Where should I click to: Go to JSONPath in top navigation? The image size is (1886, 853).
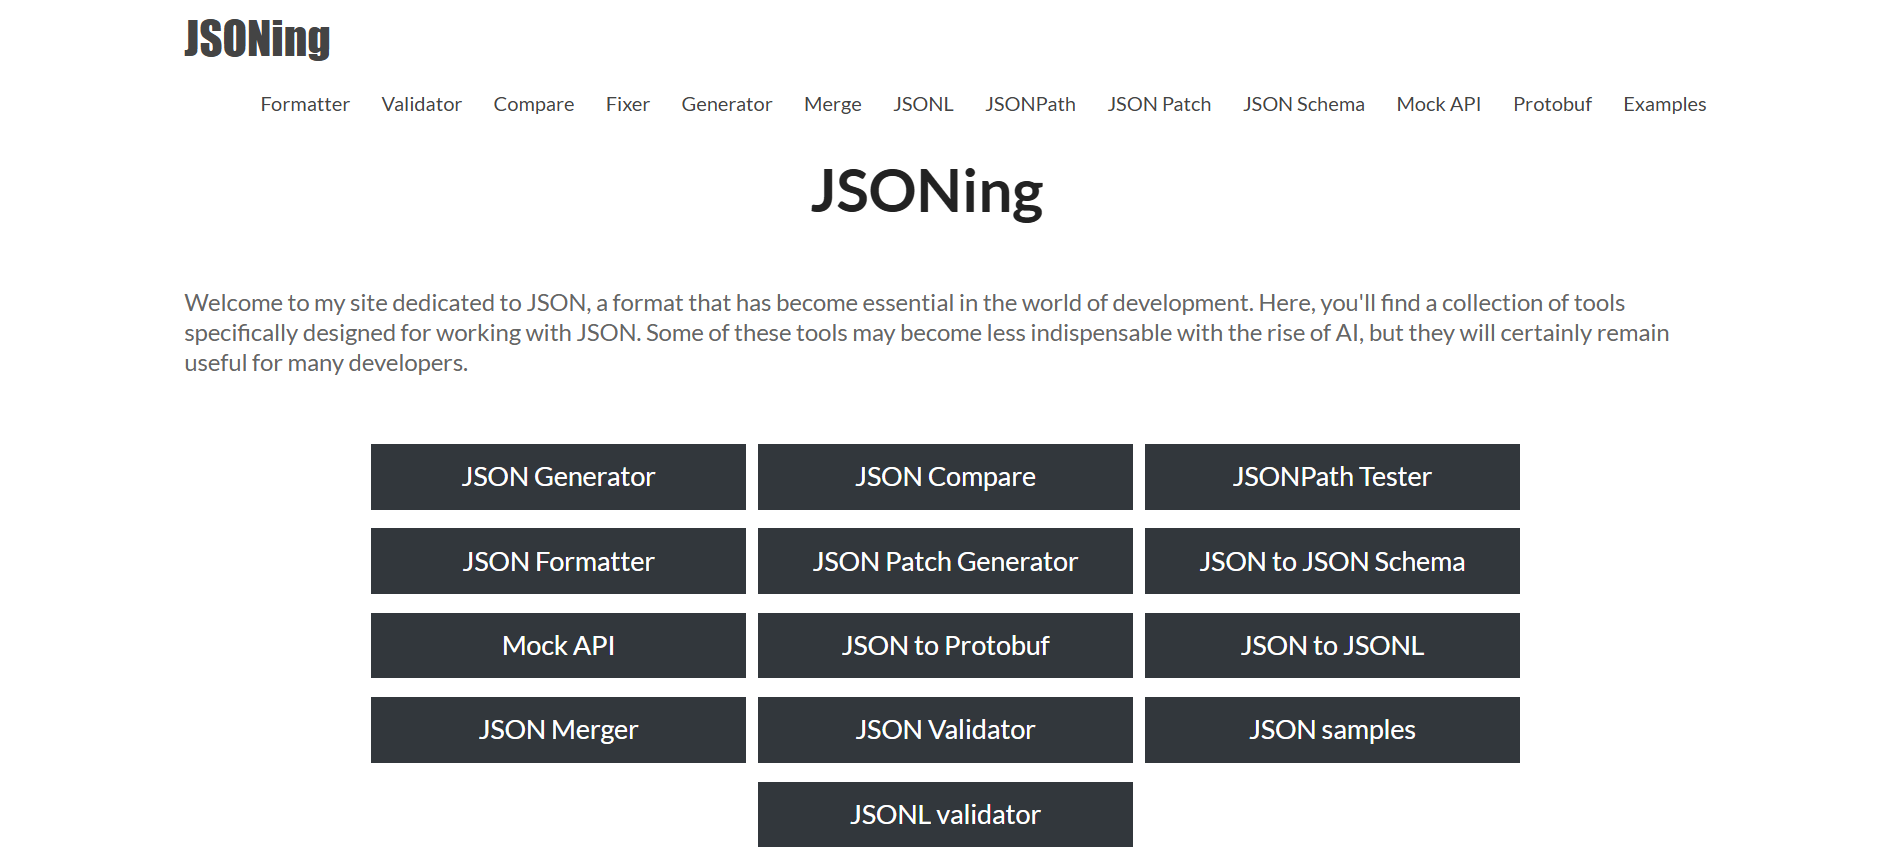click(1030, 104)
